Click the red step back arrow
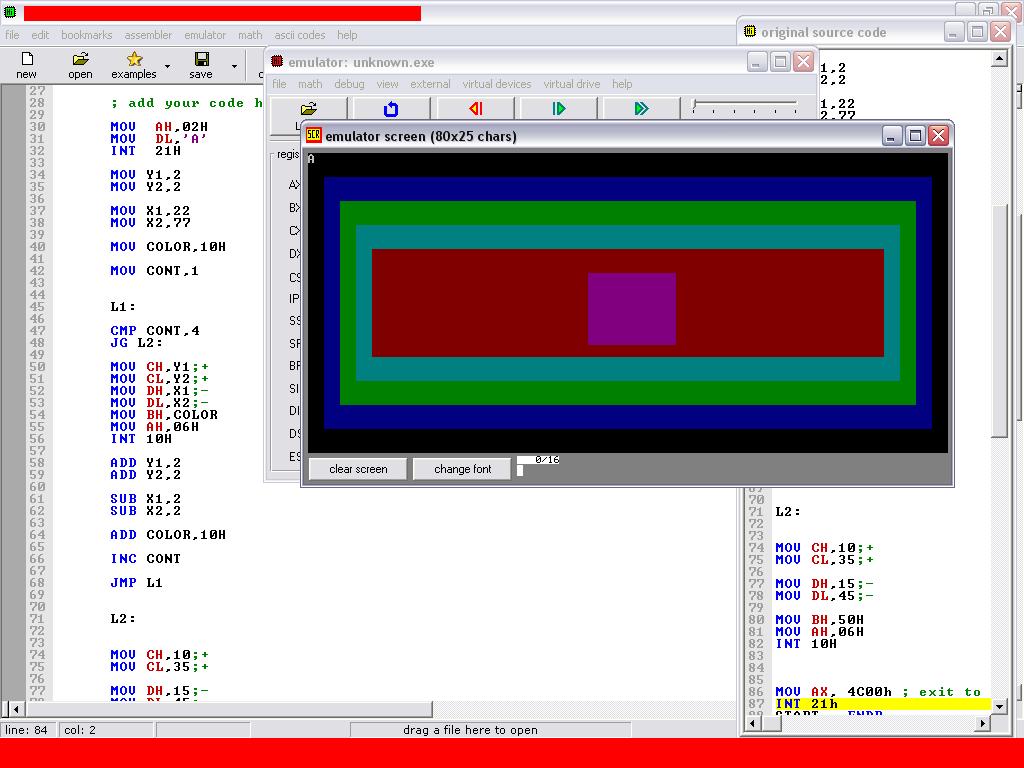 (476, 109)
